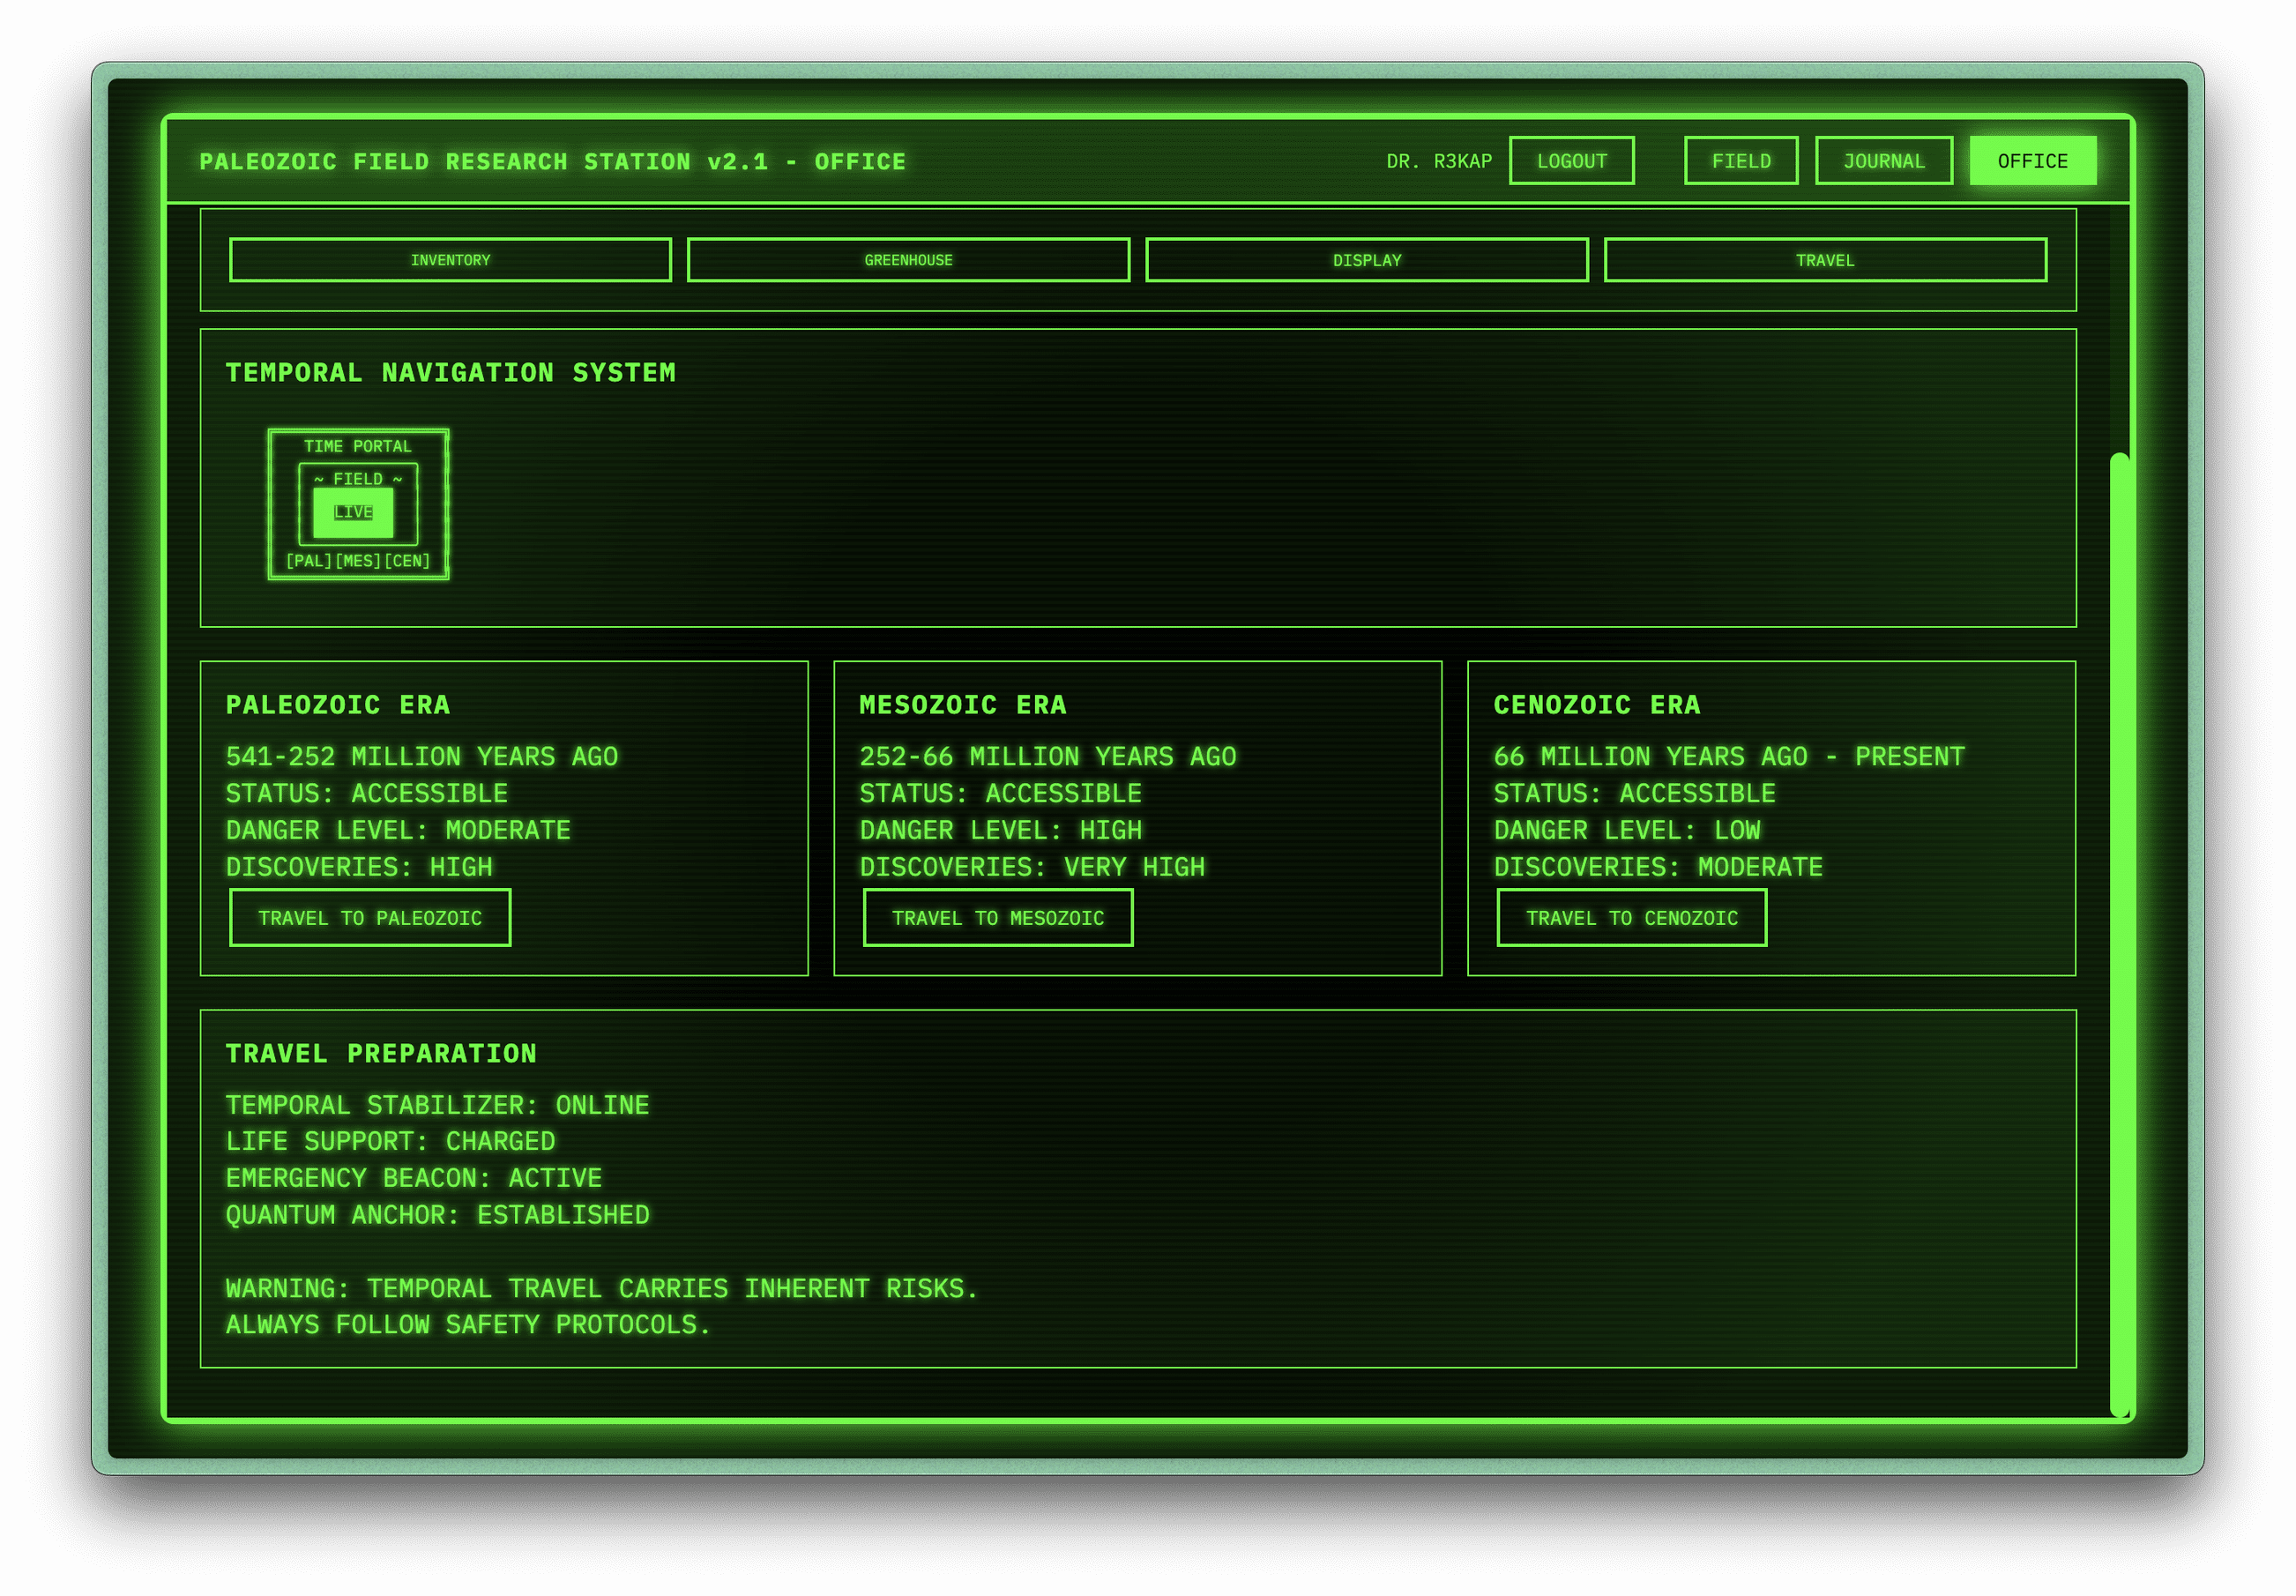2296x1596 pixels.
Task: Click the CENOZOIC ERA heading
Action: pos(1596,705)
